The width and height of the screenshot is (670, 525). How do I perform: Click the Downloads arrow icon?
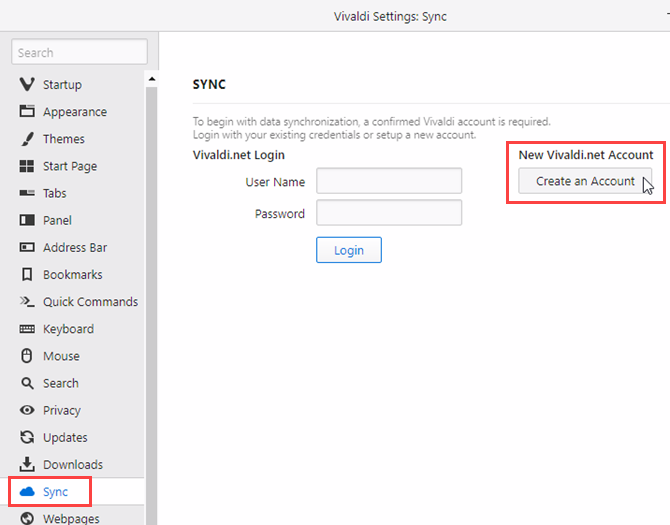tap(27, 464)
